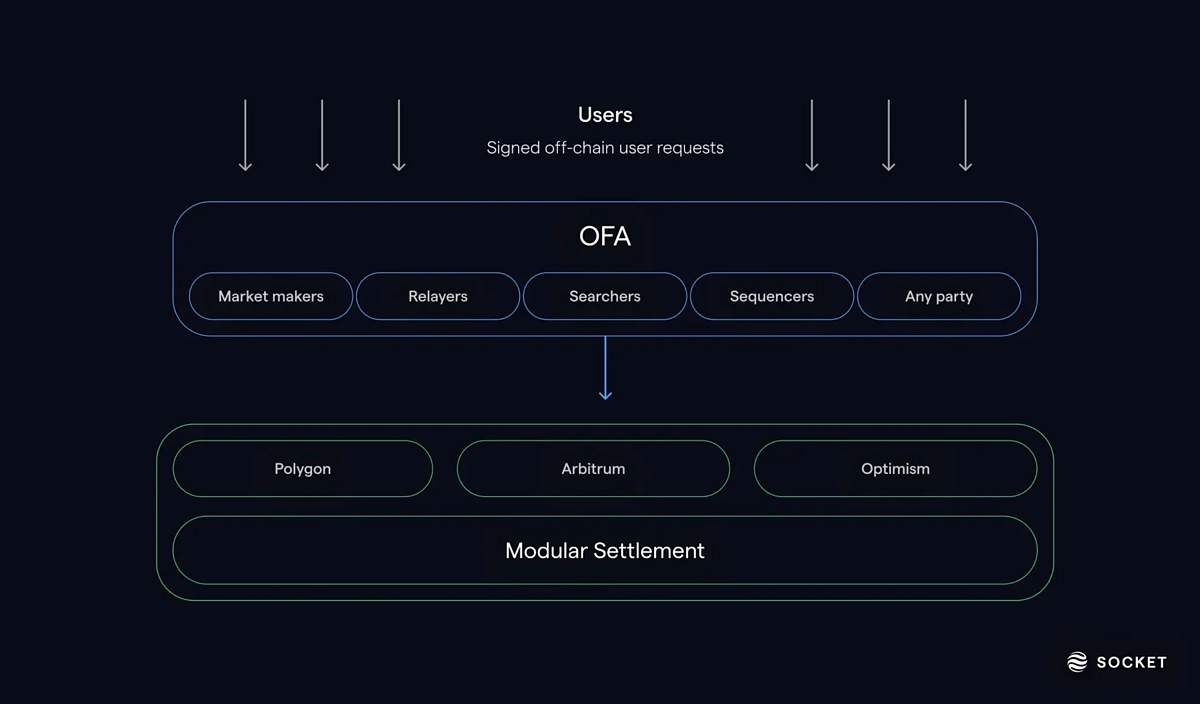1200x704 pixels.
Task: Select the Relayers pill
Action: pyautogui.click(x=438, y=296)
